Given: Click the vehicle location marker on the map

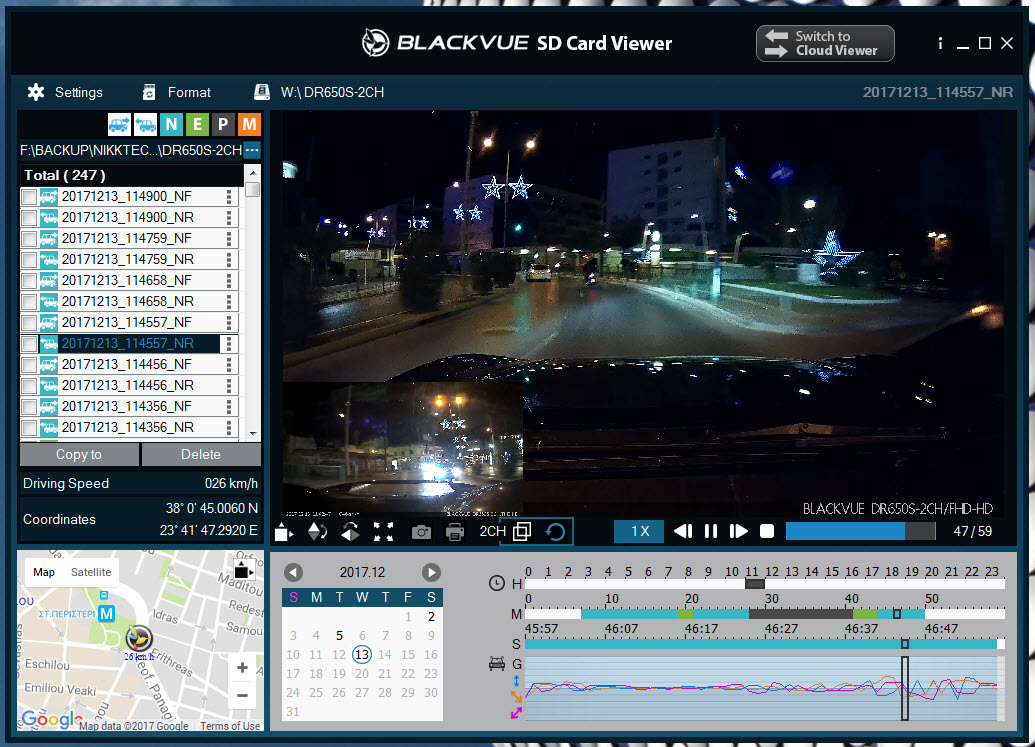Looking at the screenshot, I should (139, 637).
